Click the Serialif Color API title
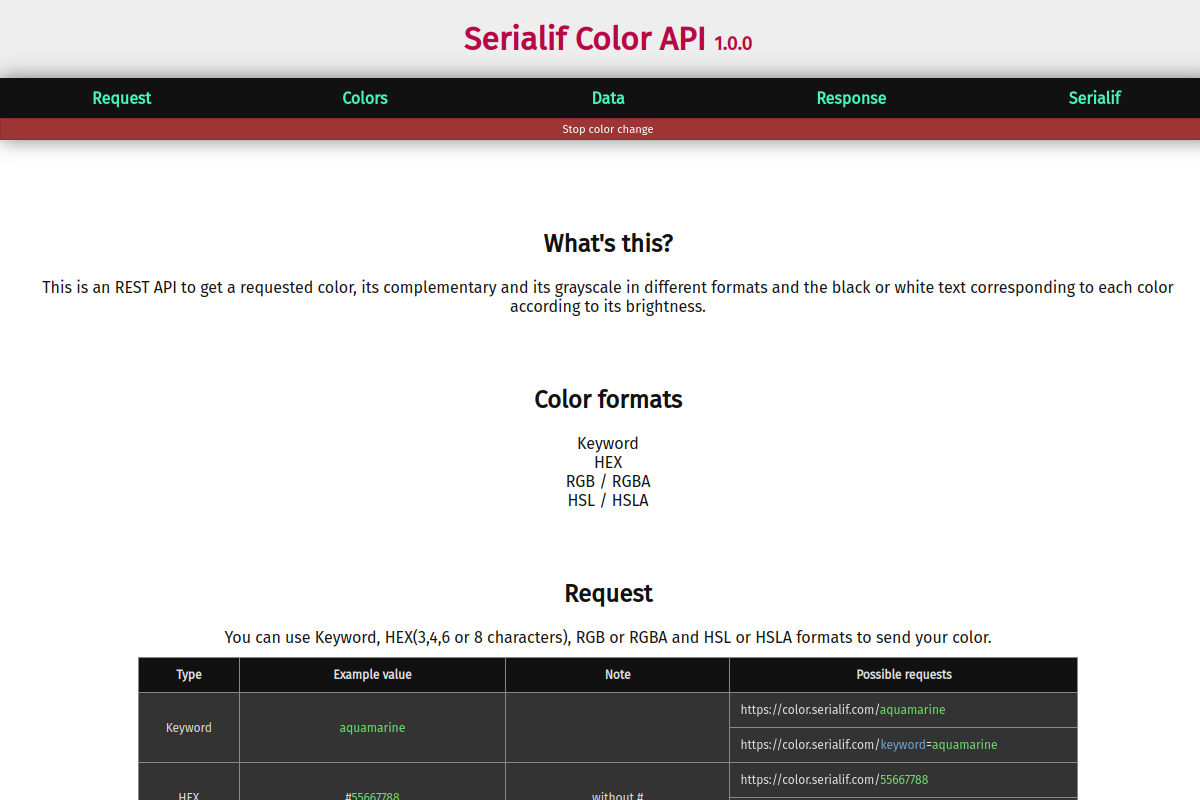This screenshot has width=1200, height=800. click(x=585, y=39)
